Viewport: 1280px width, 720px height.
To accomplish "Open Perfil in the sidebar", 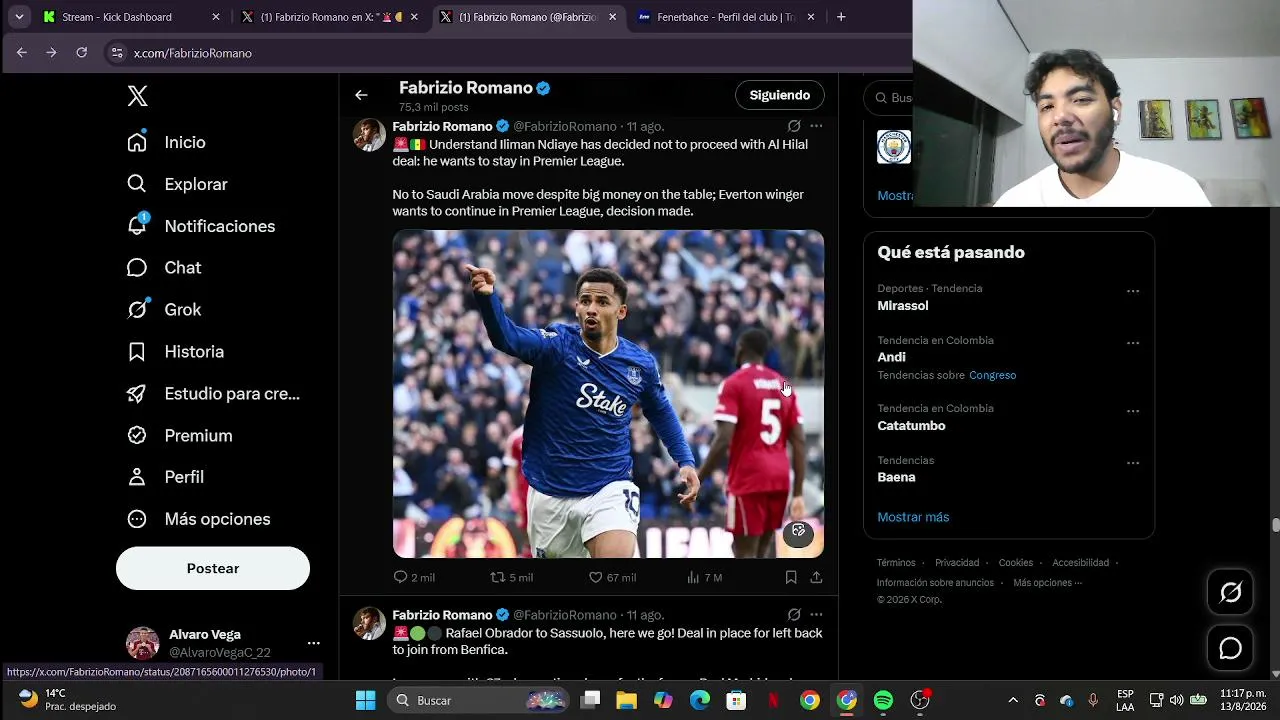I will (x=166, y=477).
